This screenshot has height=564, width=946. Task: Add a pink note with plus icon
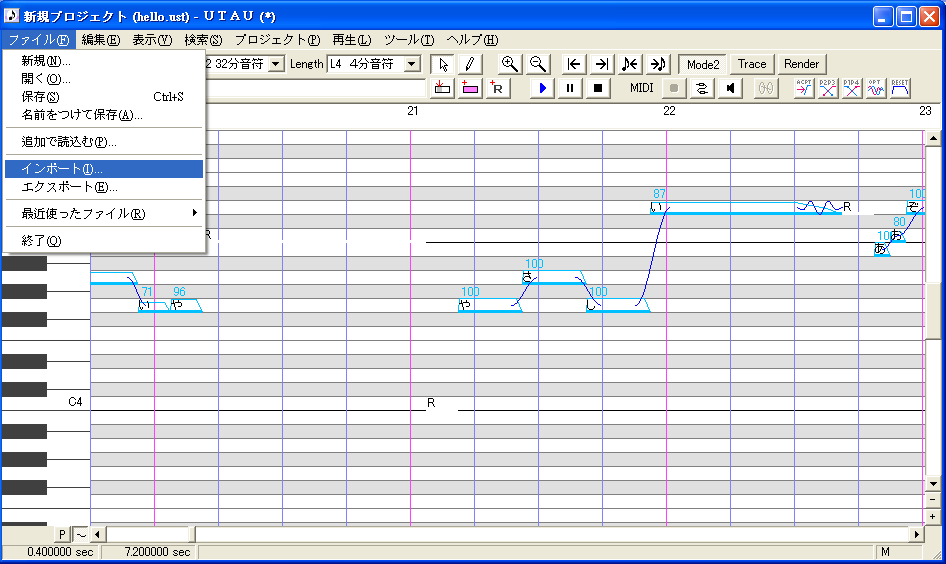pos(469,88)
